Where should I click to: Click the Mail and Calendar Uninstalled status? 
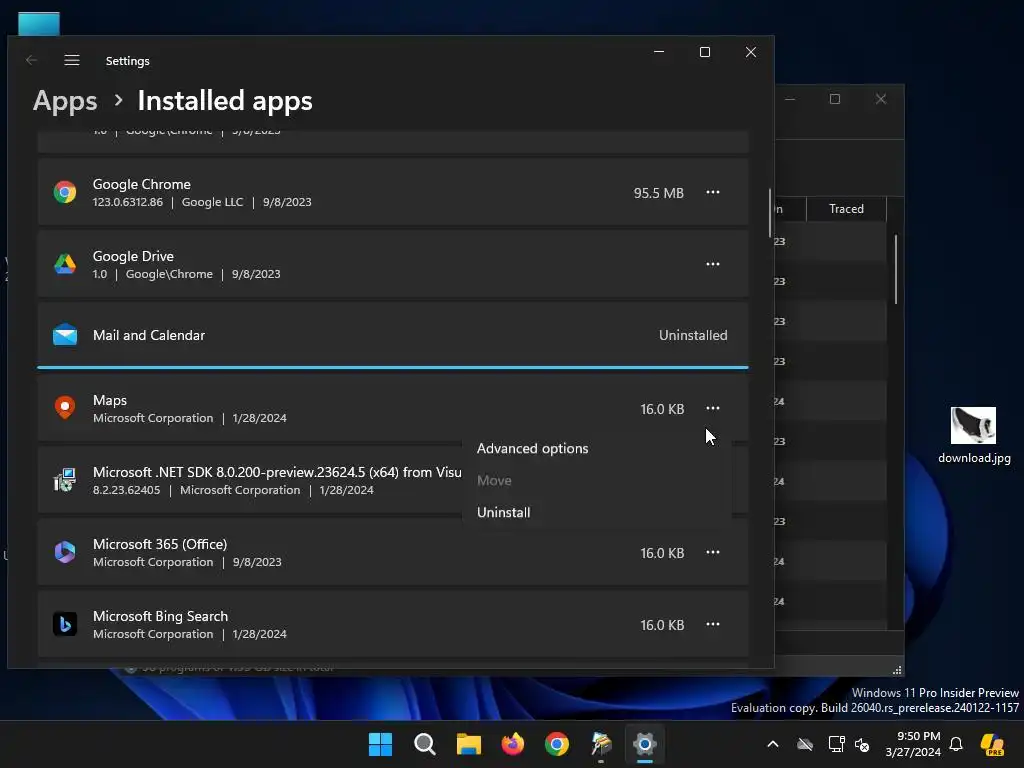pyautogui.click(x=693, y=335)
